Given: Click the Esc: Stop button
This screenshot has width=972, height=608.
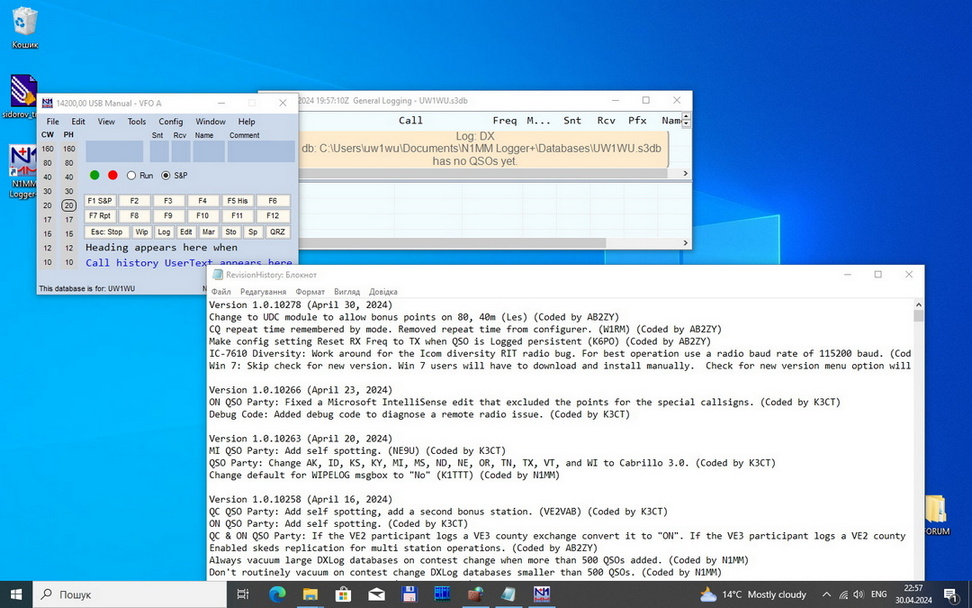Looking at the screenshot, I should tap(107, 232).
